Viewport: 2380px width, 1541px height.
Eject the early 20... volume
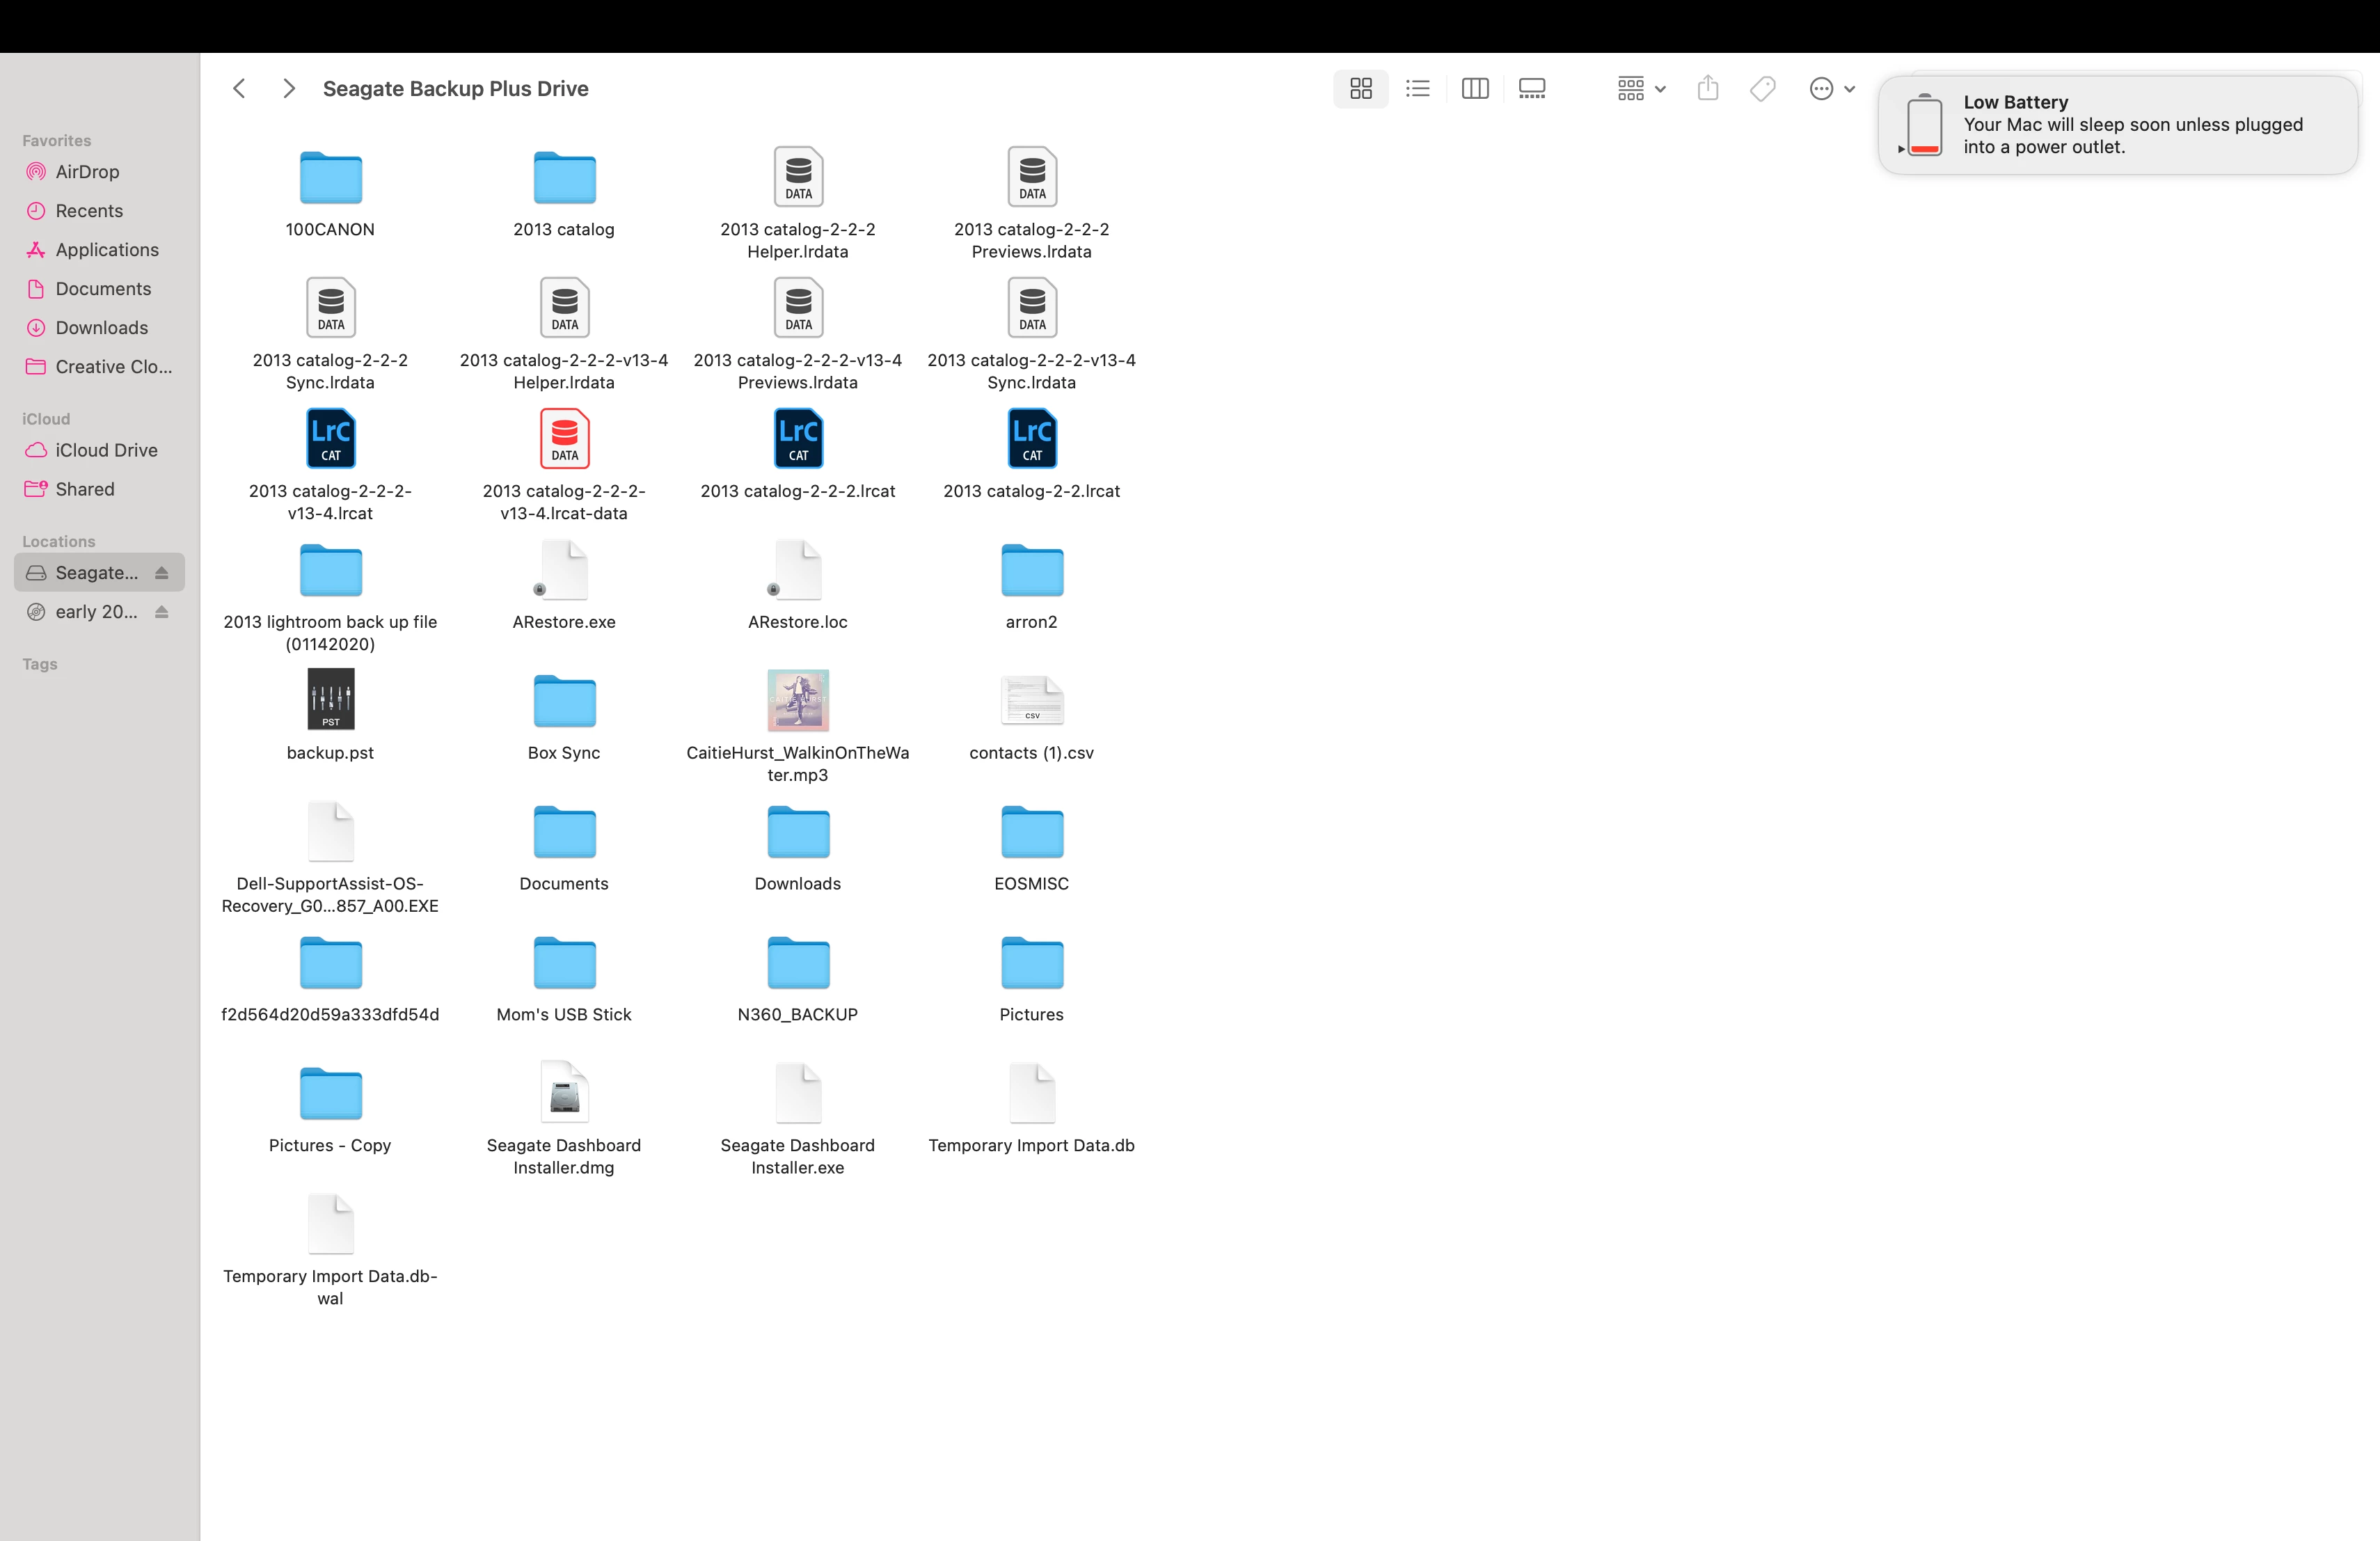tap(162, 612)
